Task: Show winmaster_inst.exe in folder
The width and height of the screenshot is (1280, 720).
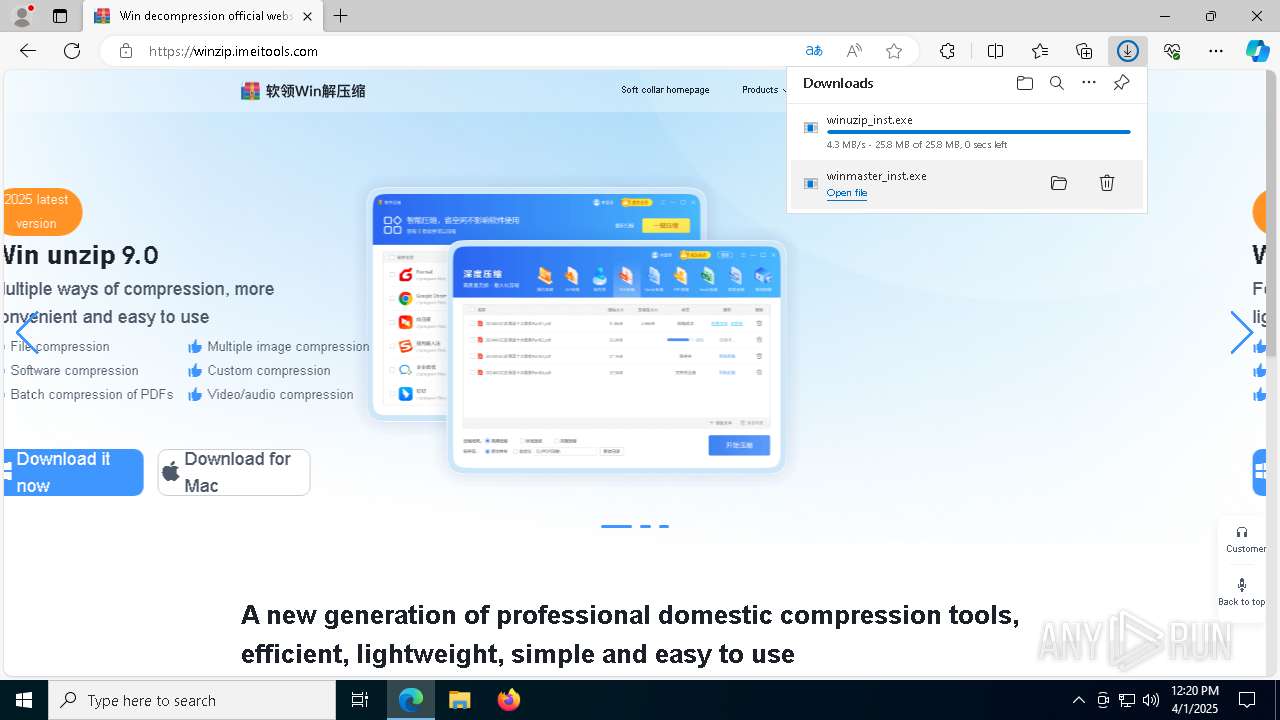Action: tap(1059, 183)
